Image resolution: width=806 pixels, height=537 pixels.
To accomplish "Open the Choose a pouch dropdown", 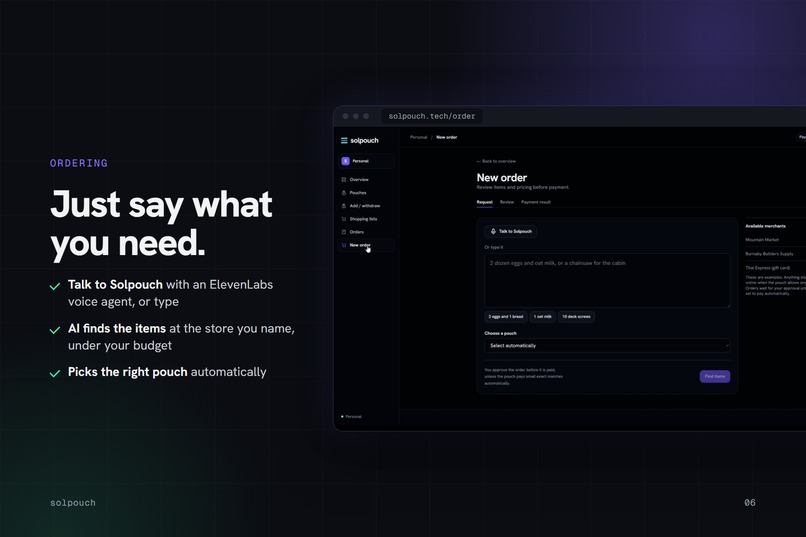I will tap(607, 345).
